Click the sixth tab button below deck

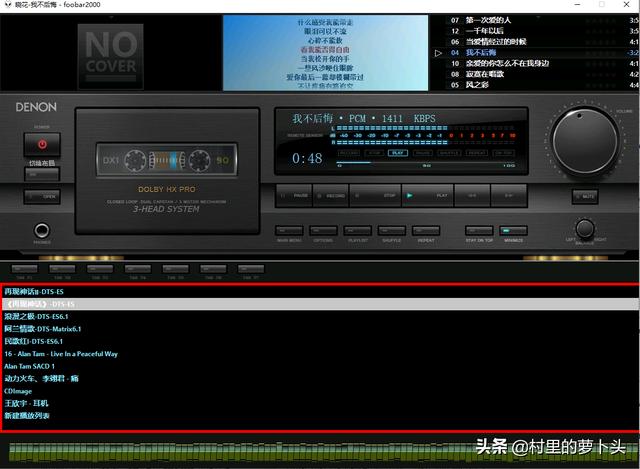(x=213, y=269)
